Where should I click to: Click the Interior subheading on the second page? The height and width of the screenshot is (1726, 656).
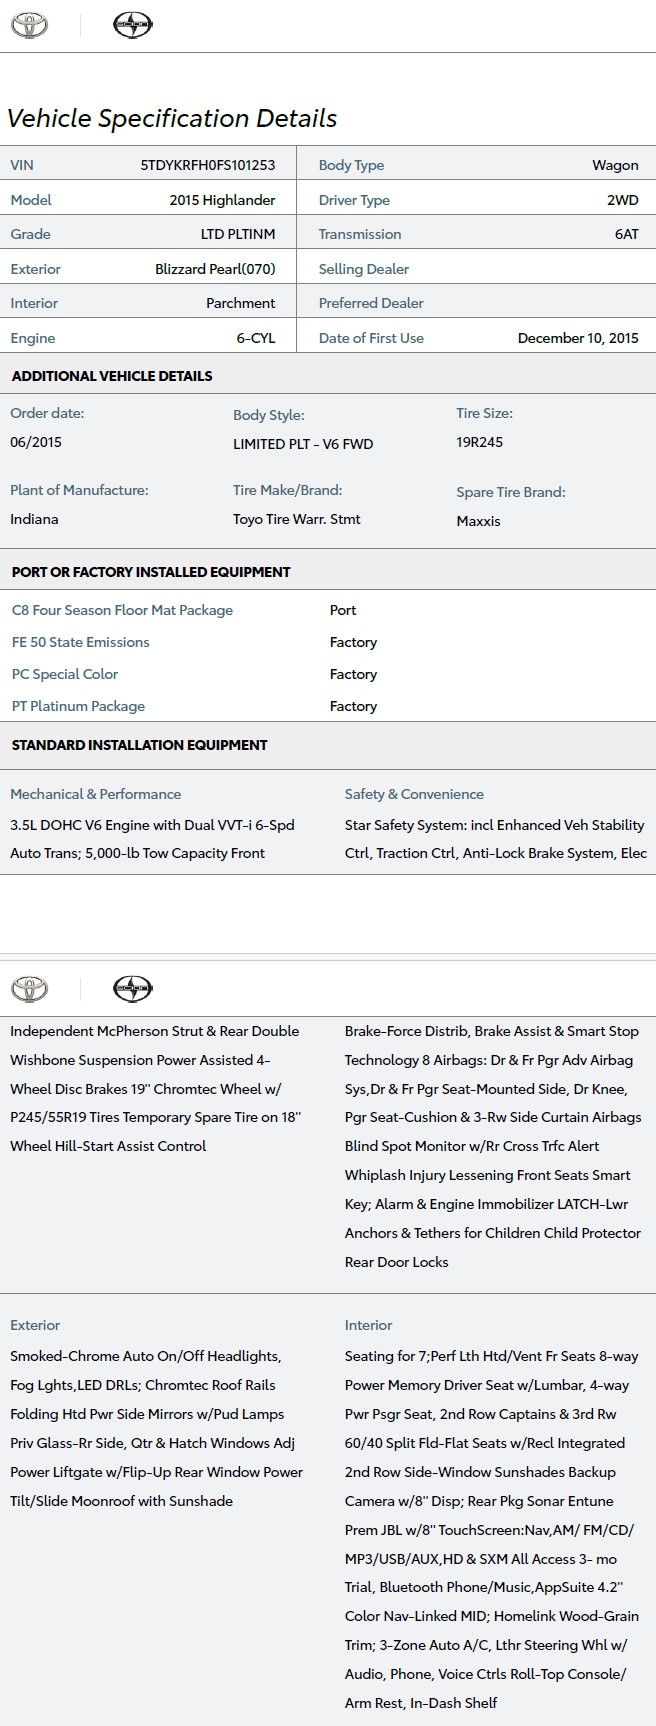(x=368, y=1325)
